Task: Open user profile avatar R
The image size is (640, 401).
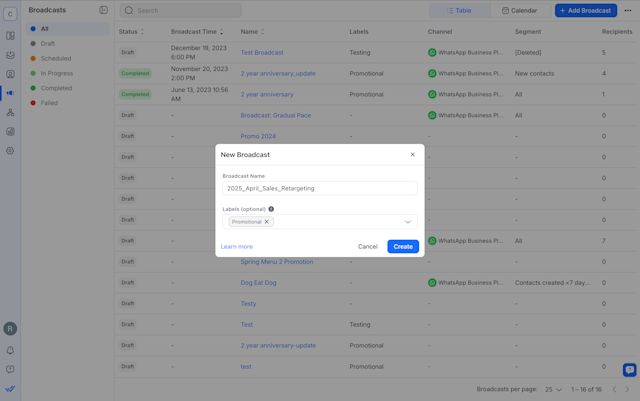Action: 10,329
